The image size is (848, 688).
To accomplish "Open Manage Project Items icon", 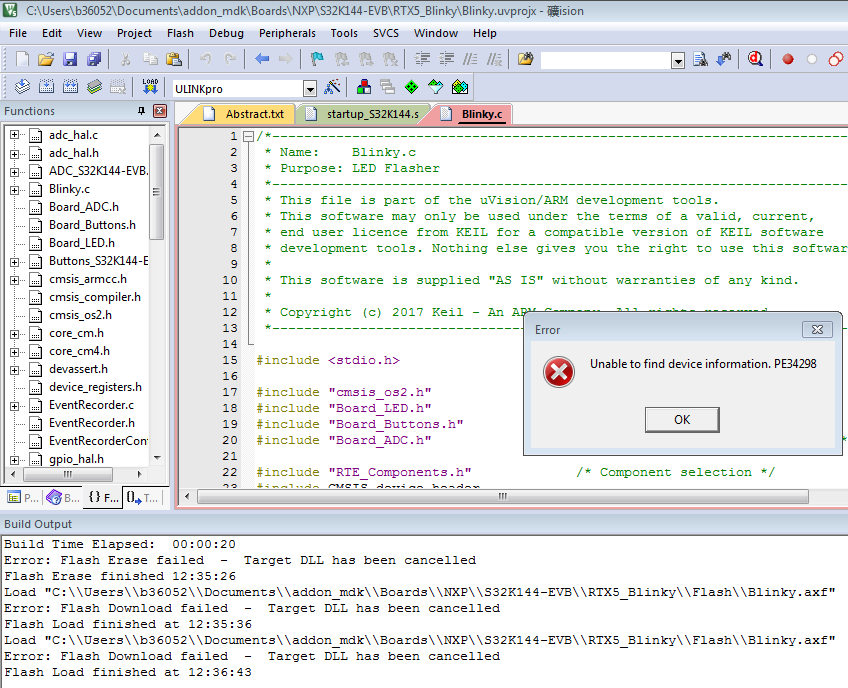I will click(x=364, y=87).
